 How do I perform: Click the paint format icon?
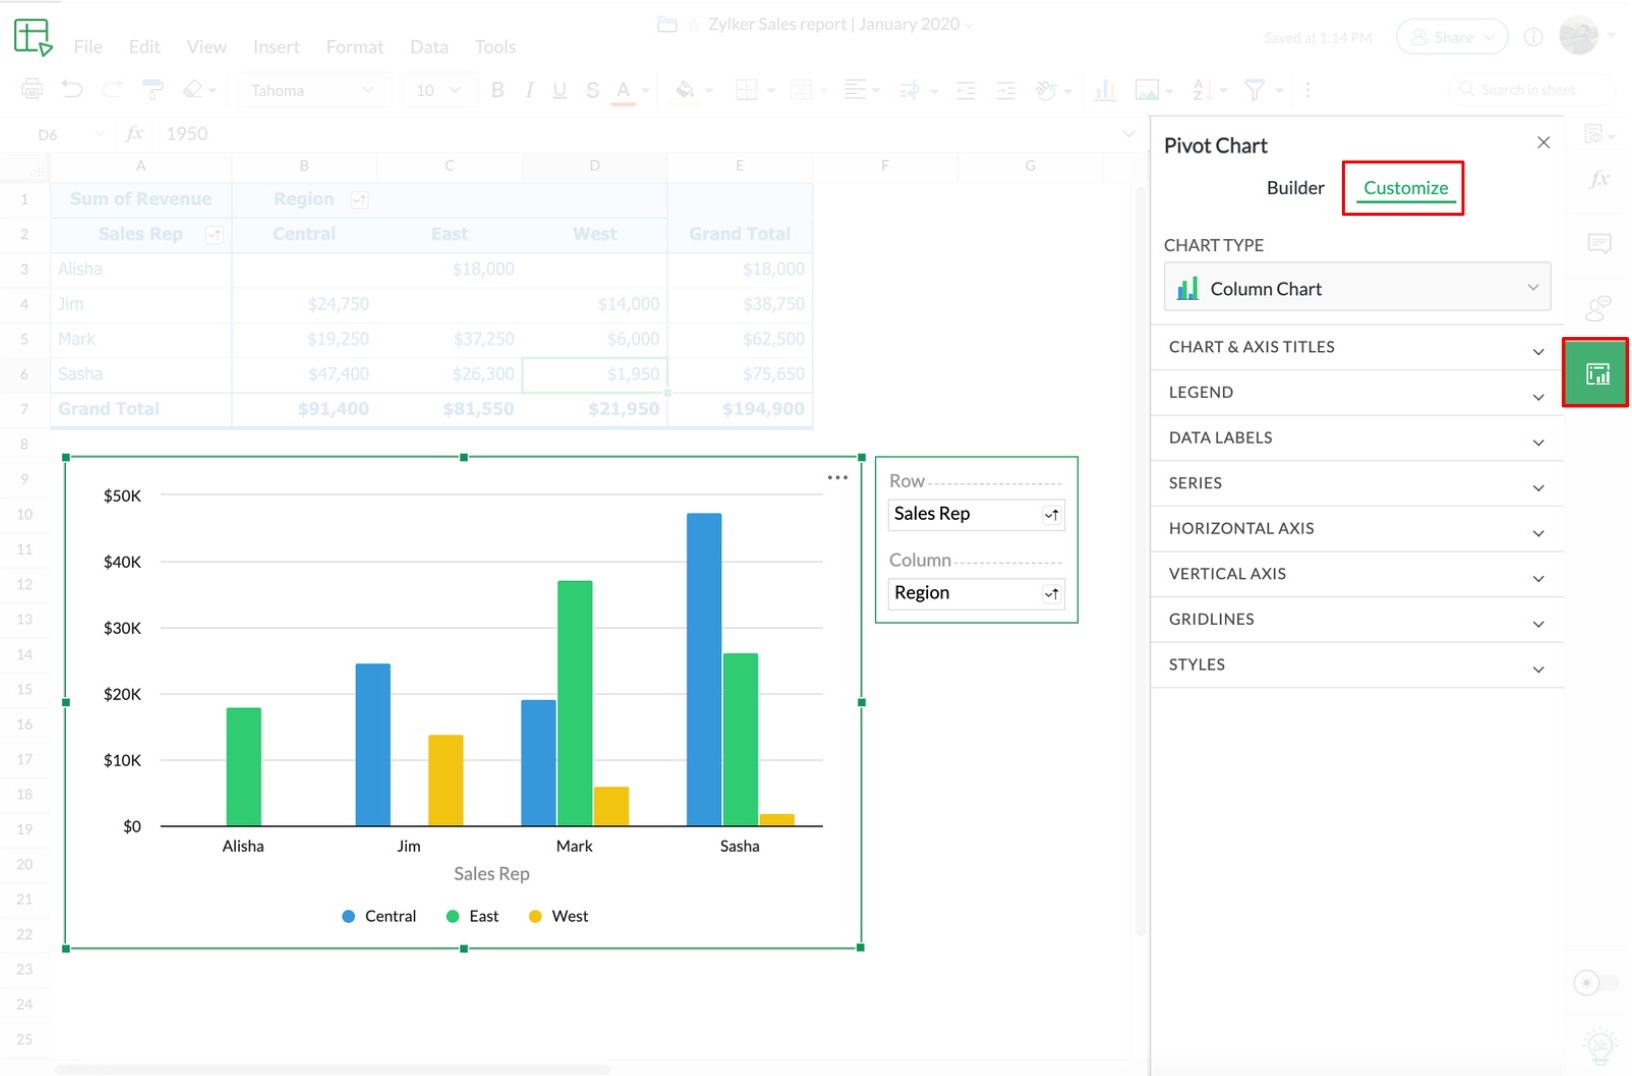coord(153,90)
